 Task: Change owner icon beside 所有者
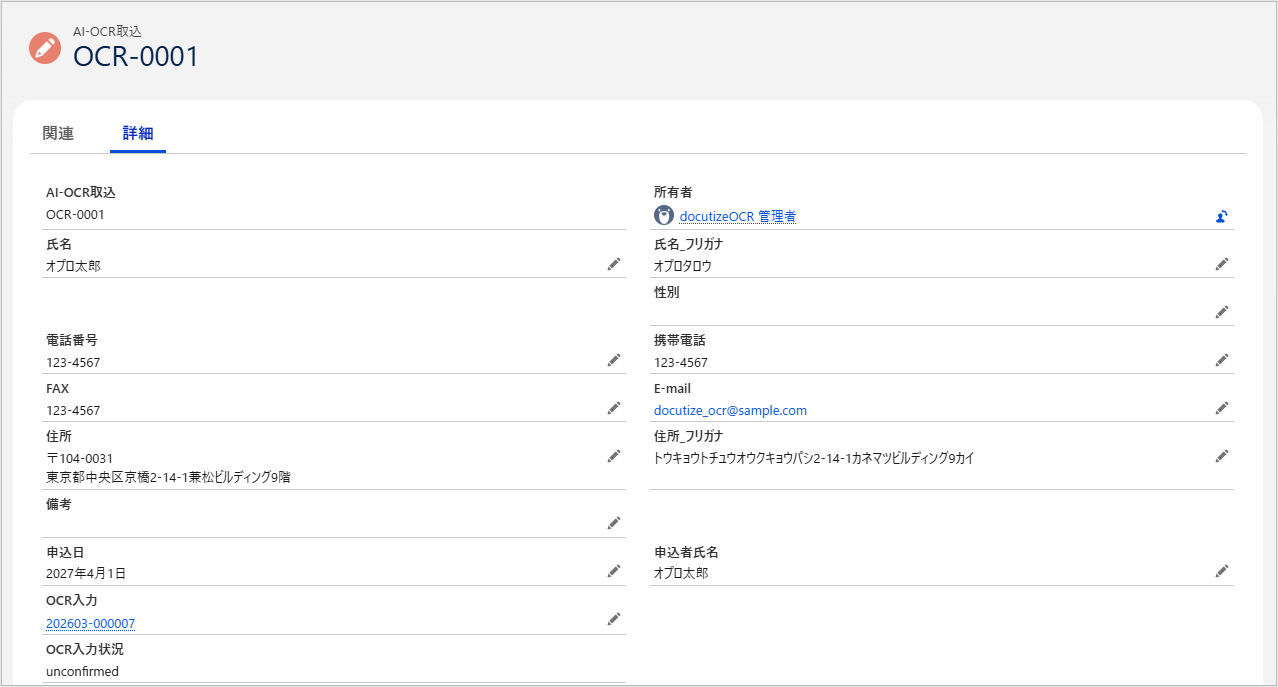[x=1221, y=216]
